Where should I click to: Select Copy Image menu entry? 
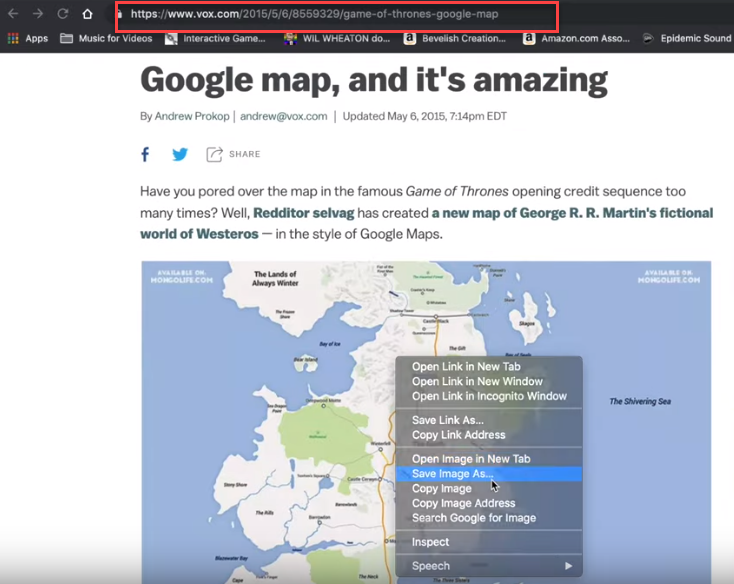tap(489, 489)
